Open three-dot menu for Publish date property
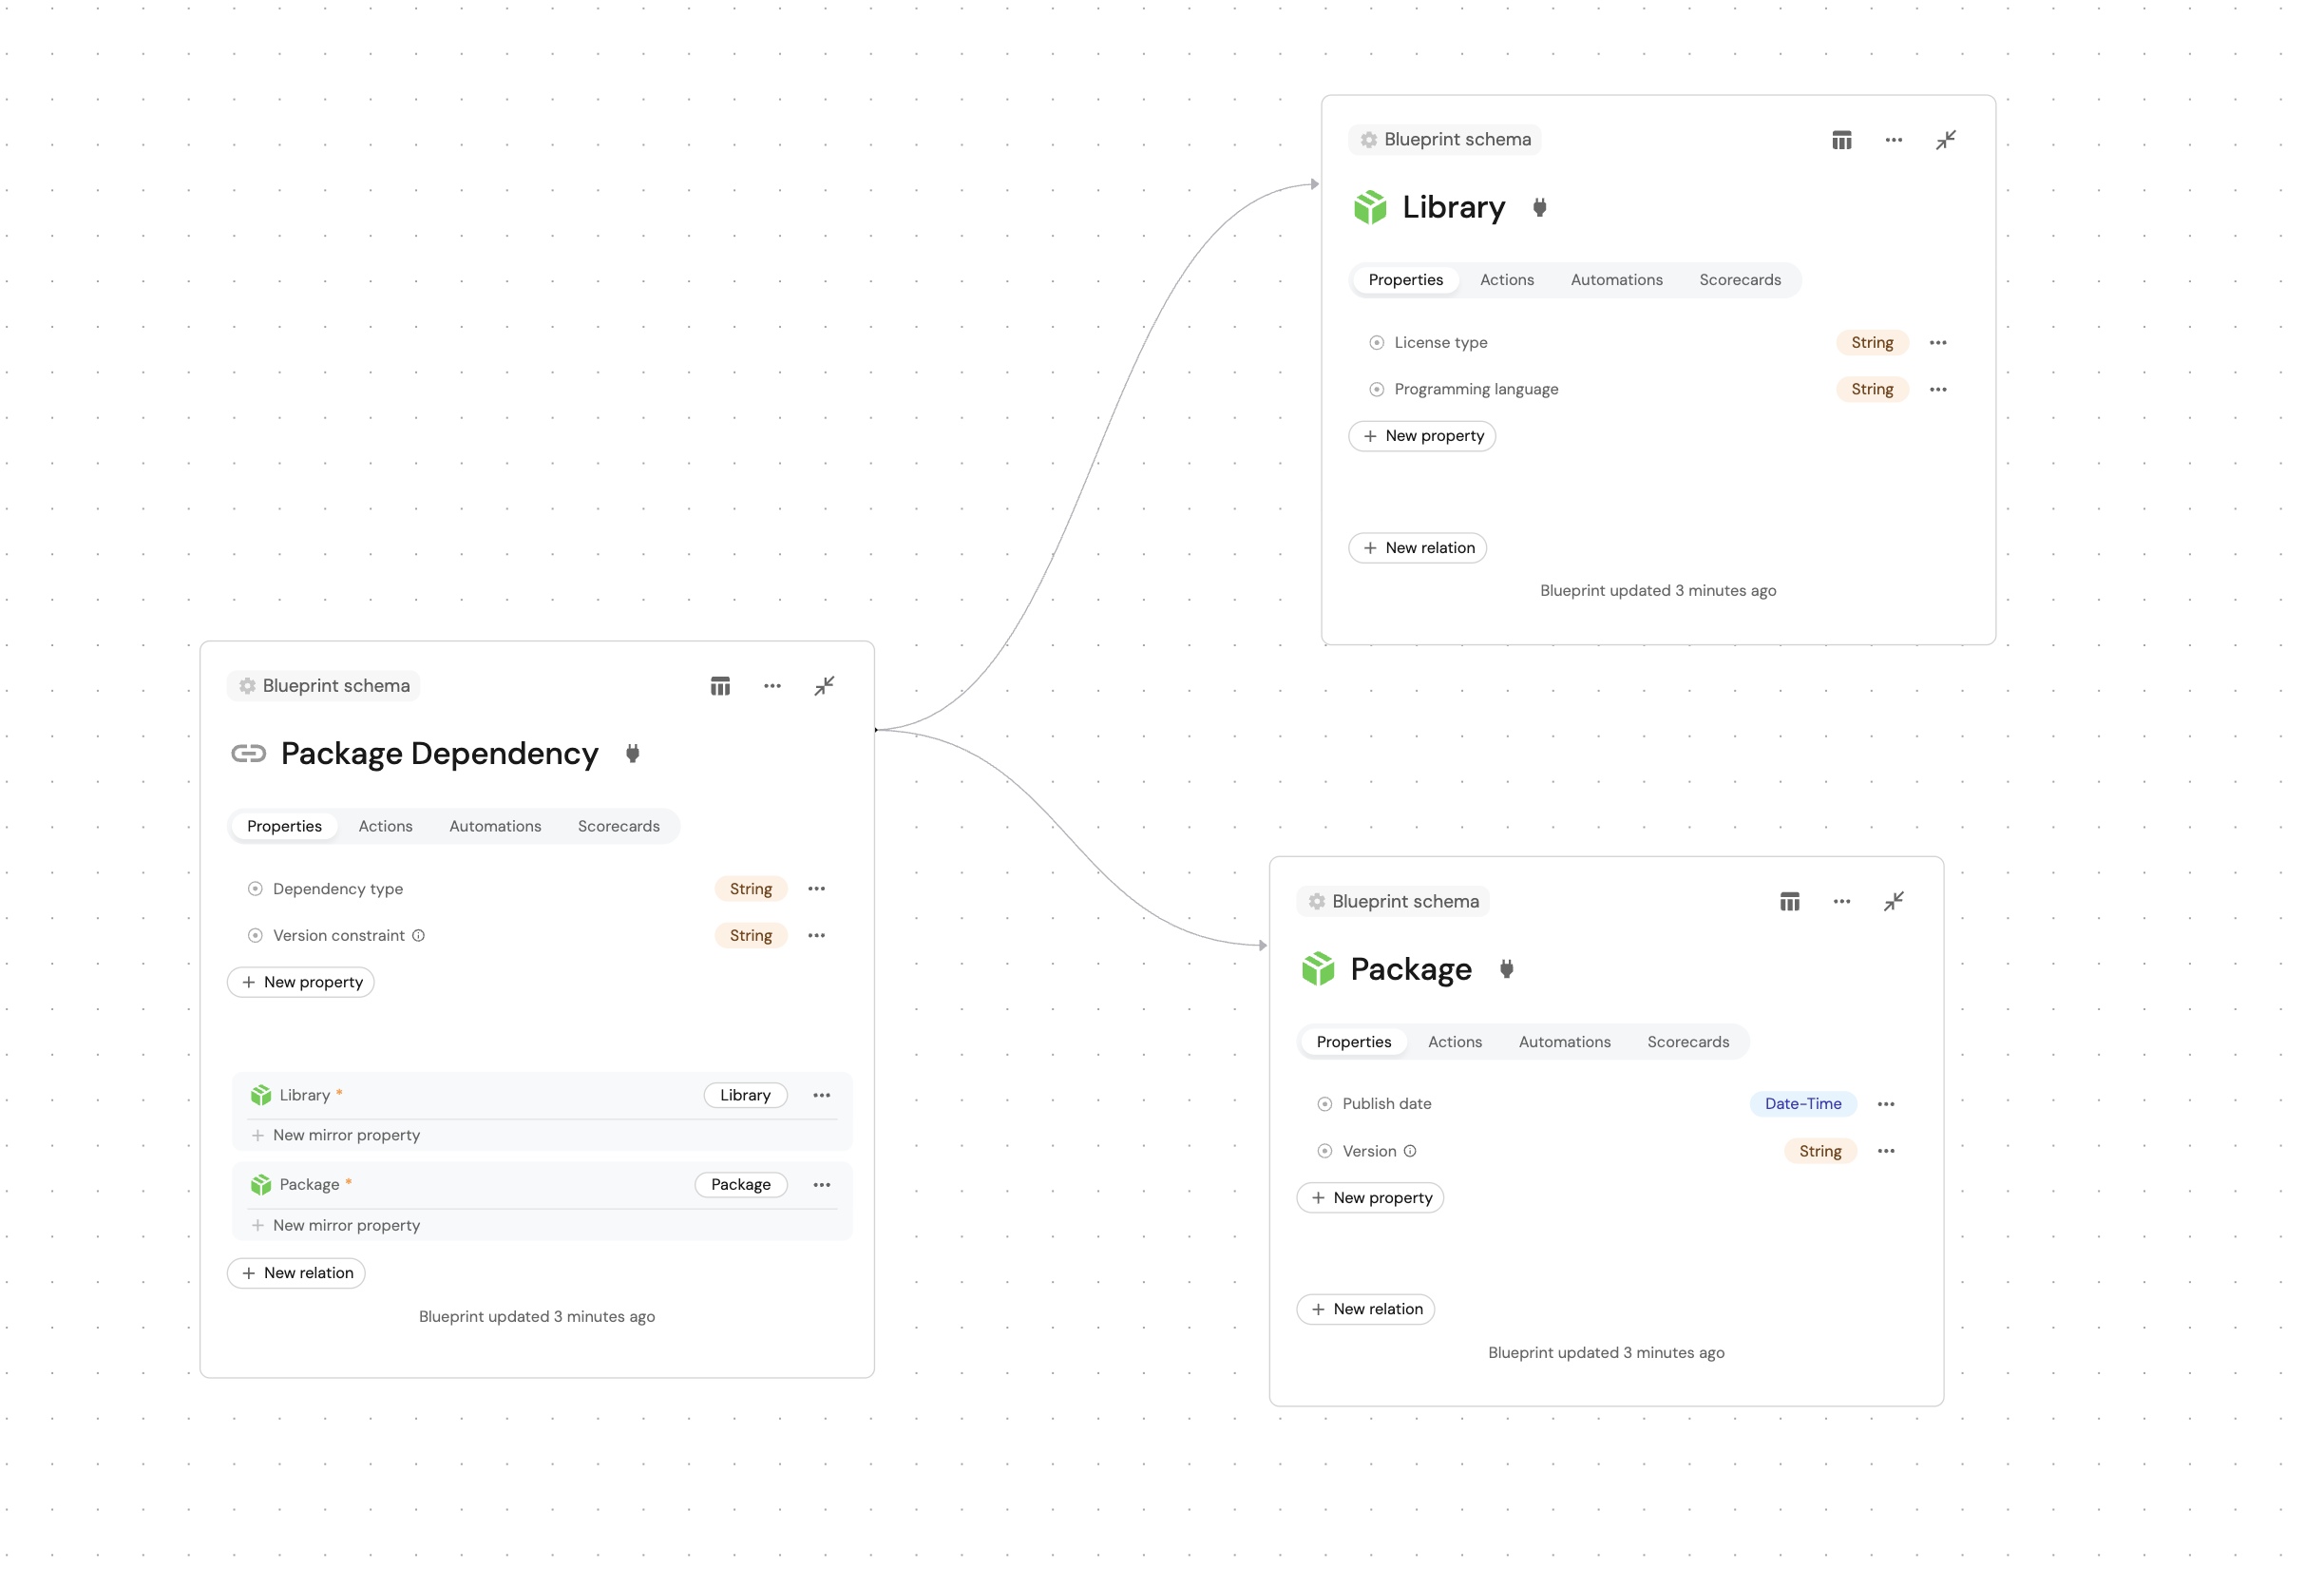Screen dimensions: 2324x1587 coord(1885,1104)
